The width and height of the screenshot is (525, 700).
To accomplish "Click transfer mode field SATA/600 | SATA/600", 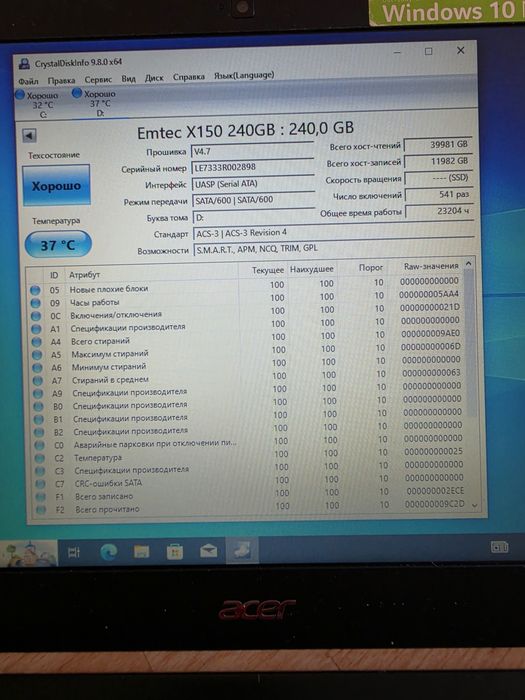I will coord(254,200).
